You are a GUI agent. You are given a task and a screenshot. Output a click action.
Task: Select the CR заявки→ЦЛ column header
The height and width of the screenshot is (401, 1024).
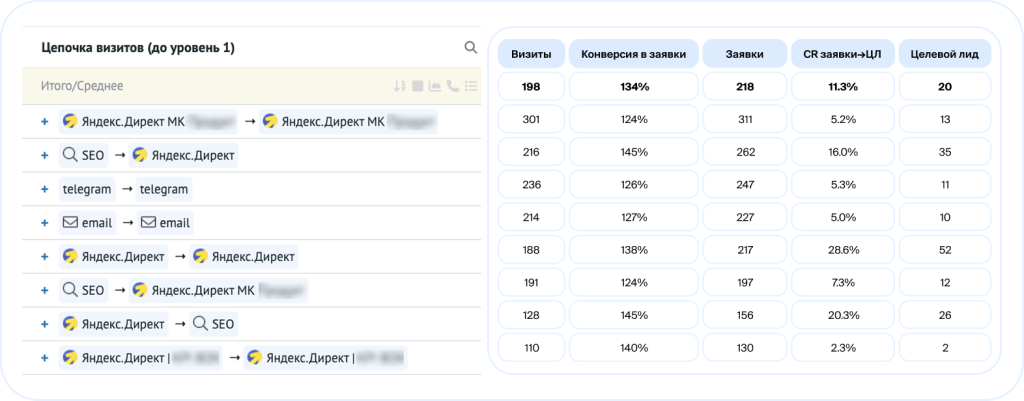(x=843, y=53)
